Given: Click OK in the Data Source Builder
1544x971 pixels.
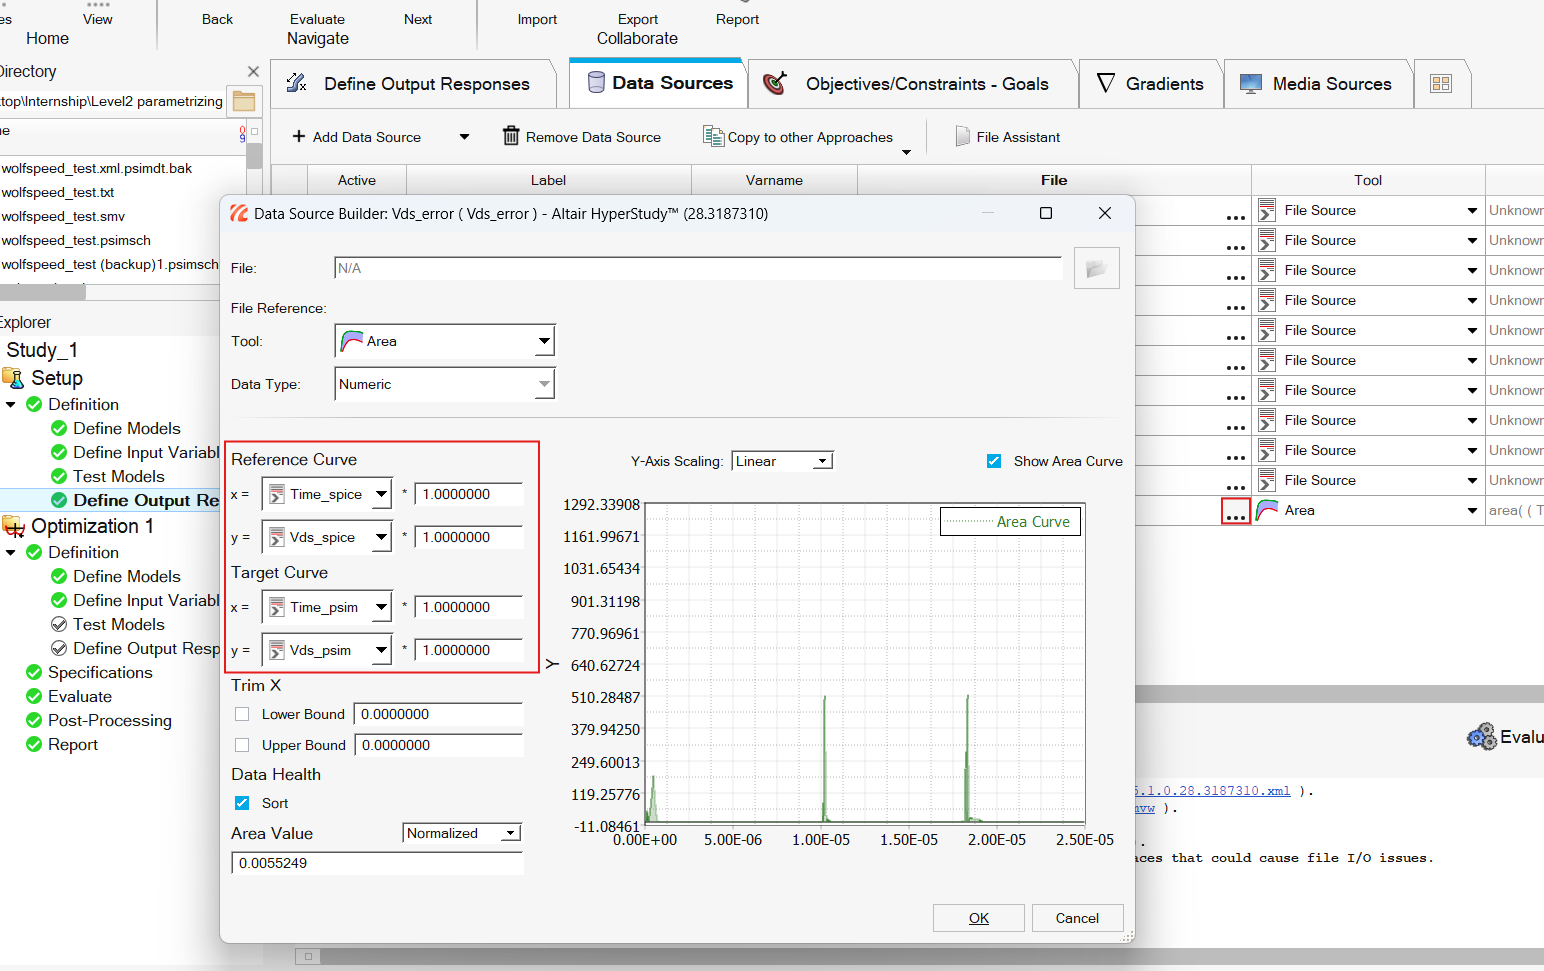Looking at the screenshot, I should [x=979, y=918].
